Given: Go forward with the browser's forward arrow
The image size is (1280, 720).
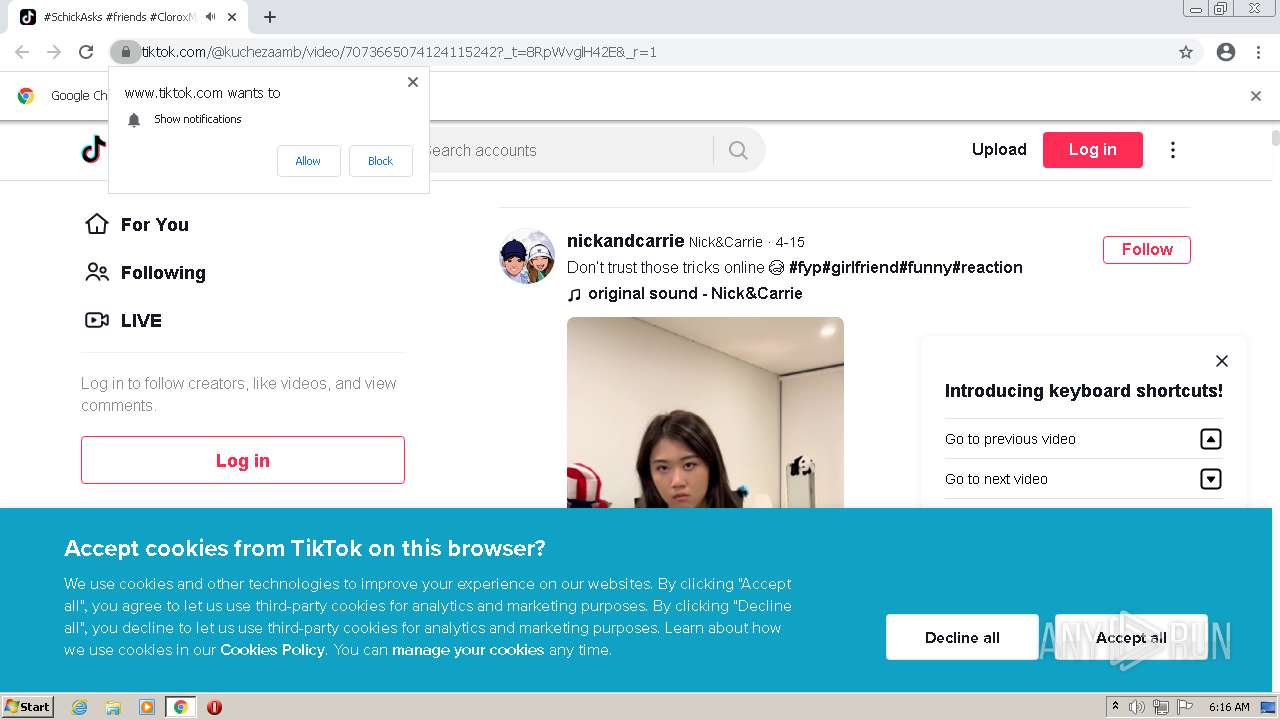Looking at the screenshot, I should pyautogui.click(x=54, y=52).
